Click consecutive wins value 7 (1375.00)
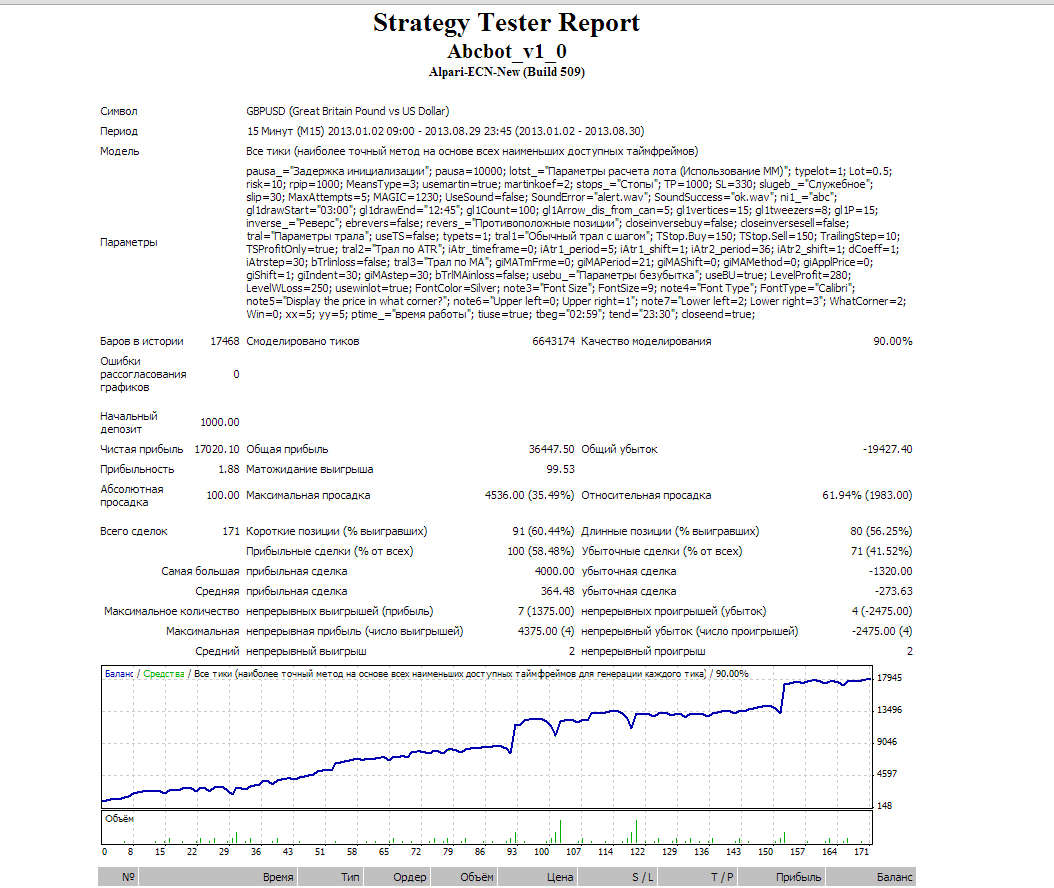The image size is (1054, 888). click(x=546, y=612)
